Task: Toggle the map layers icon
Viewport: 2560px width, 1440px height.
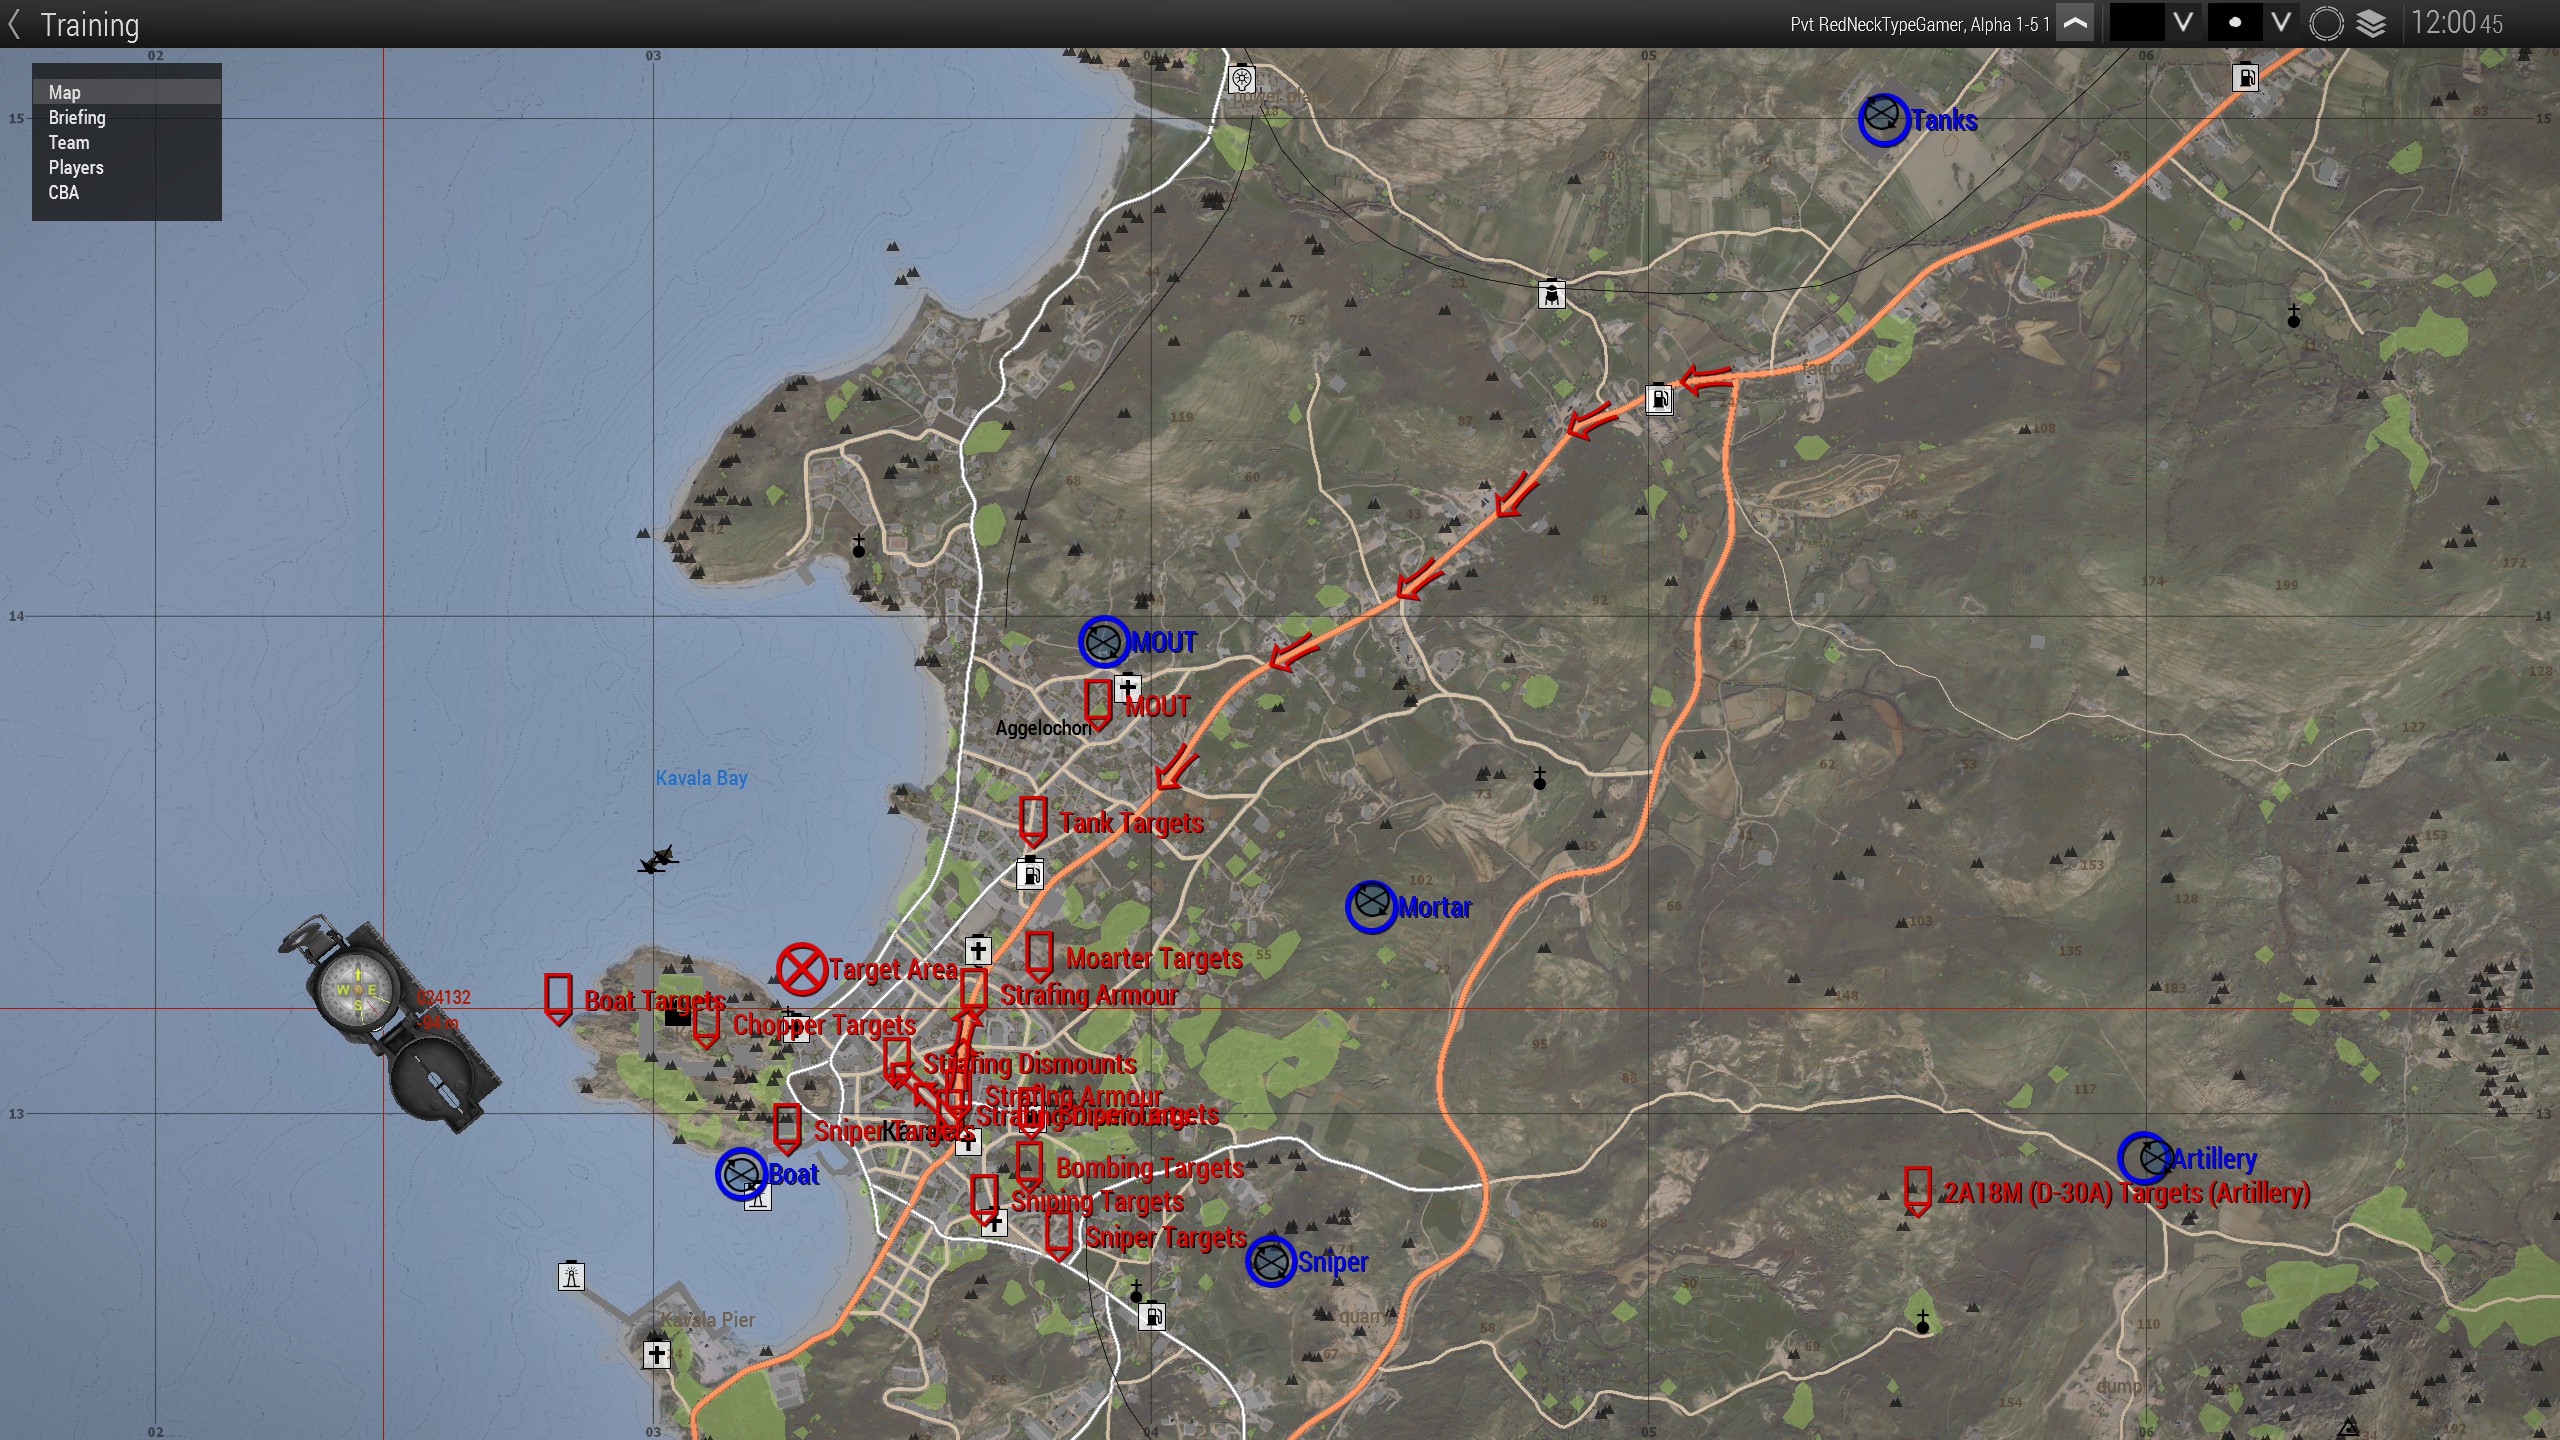Action: point(2371,24)
